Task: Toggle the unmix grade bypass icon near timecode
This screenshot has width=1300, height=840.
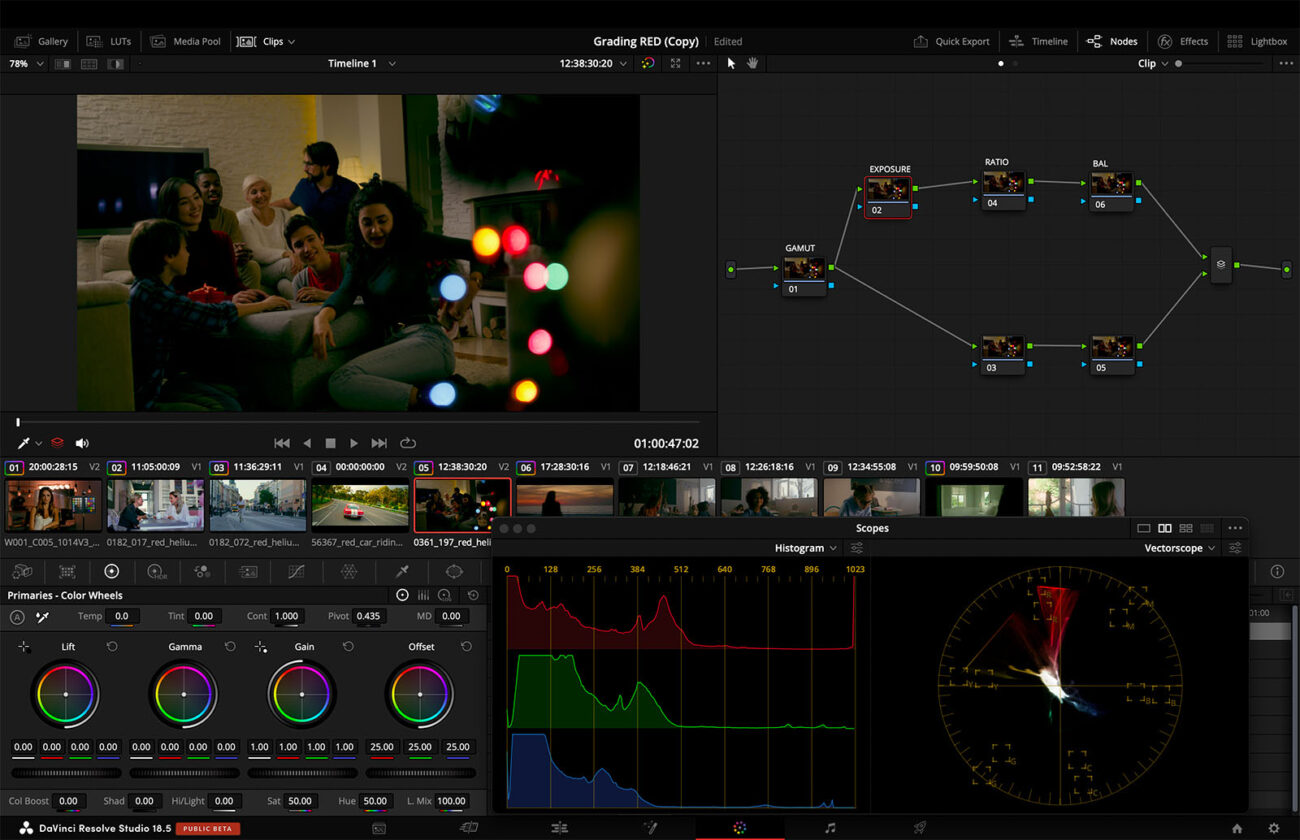Action: [x=648, y=62]
